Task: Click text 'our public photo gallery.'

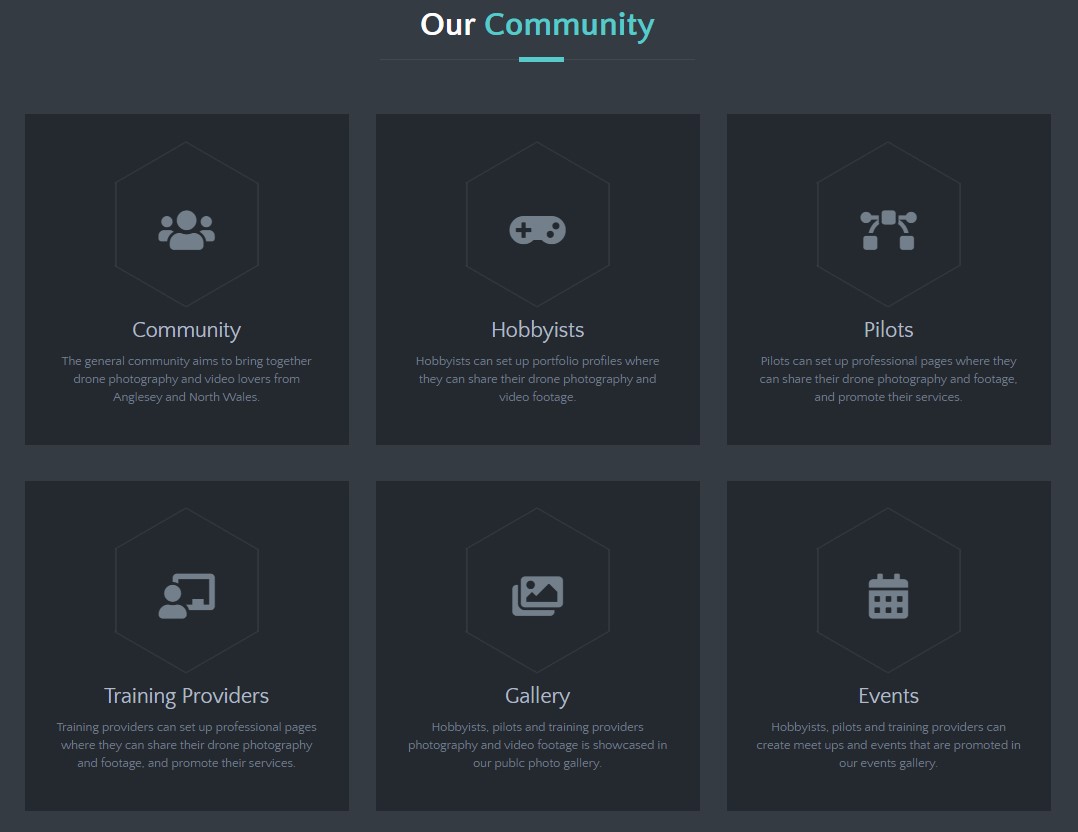Action: click(x=537, y=763)
